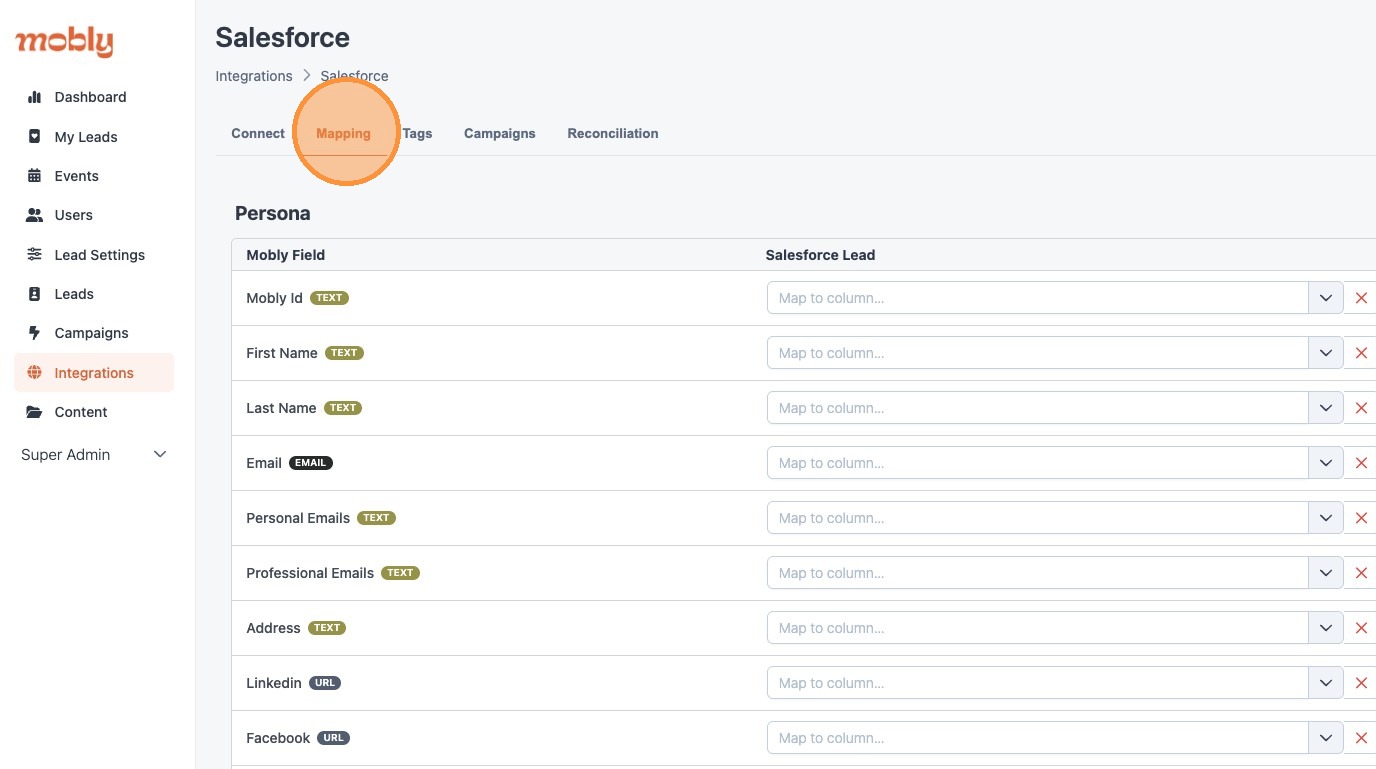Remove the Mobly Id mapping with red X
This screenshot has width=1376, height=769.
[1360, 298]
